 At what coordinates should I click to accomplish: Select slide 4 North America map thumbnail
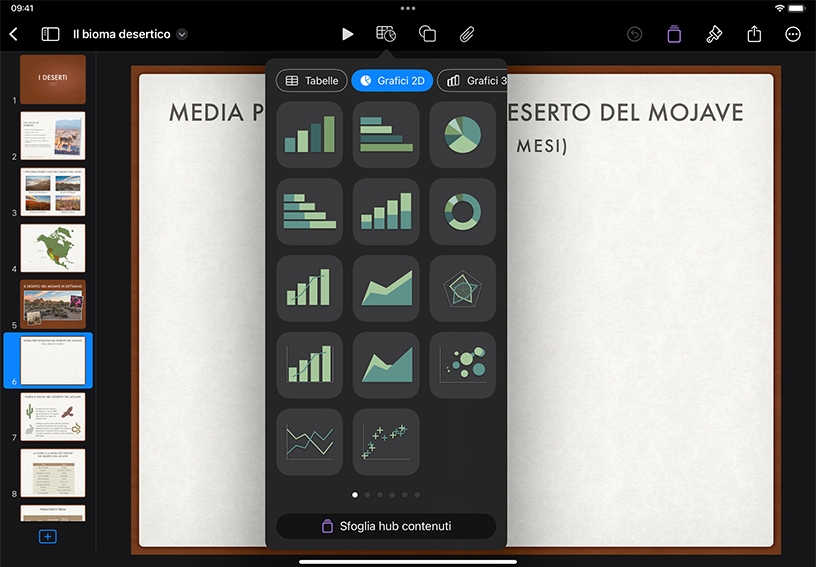pos(53,248)
